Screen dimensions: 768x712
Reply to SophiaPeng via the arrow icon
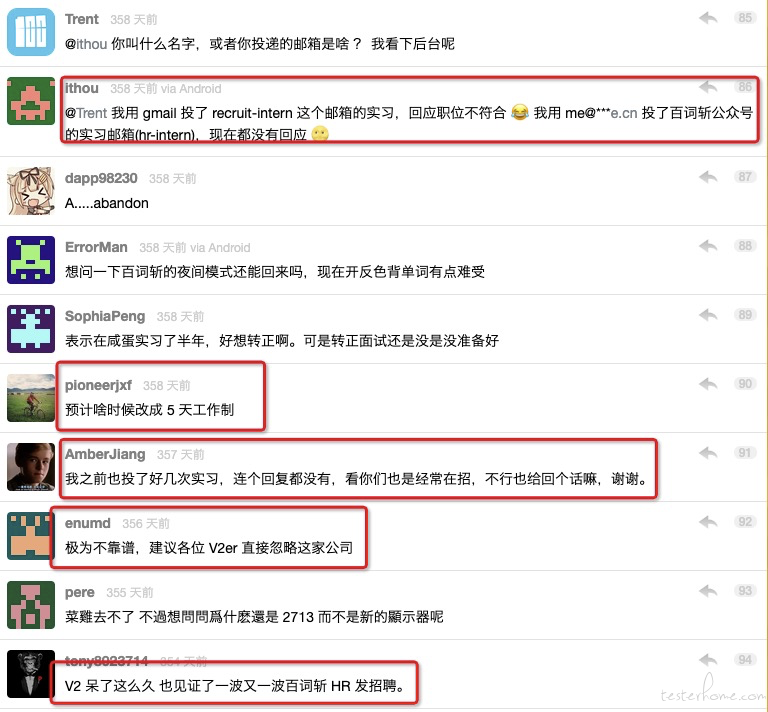point(708,315)
